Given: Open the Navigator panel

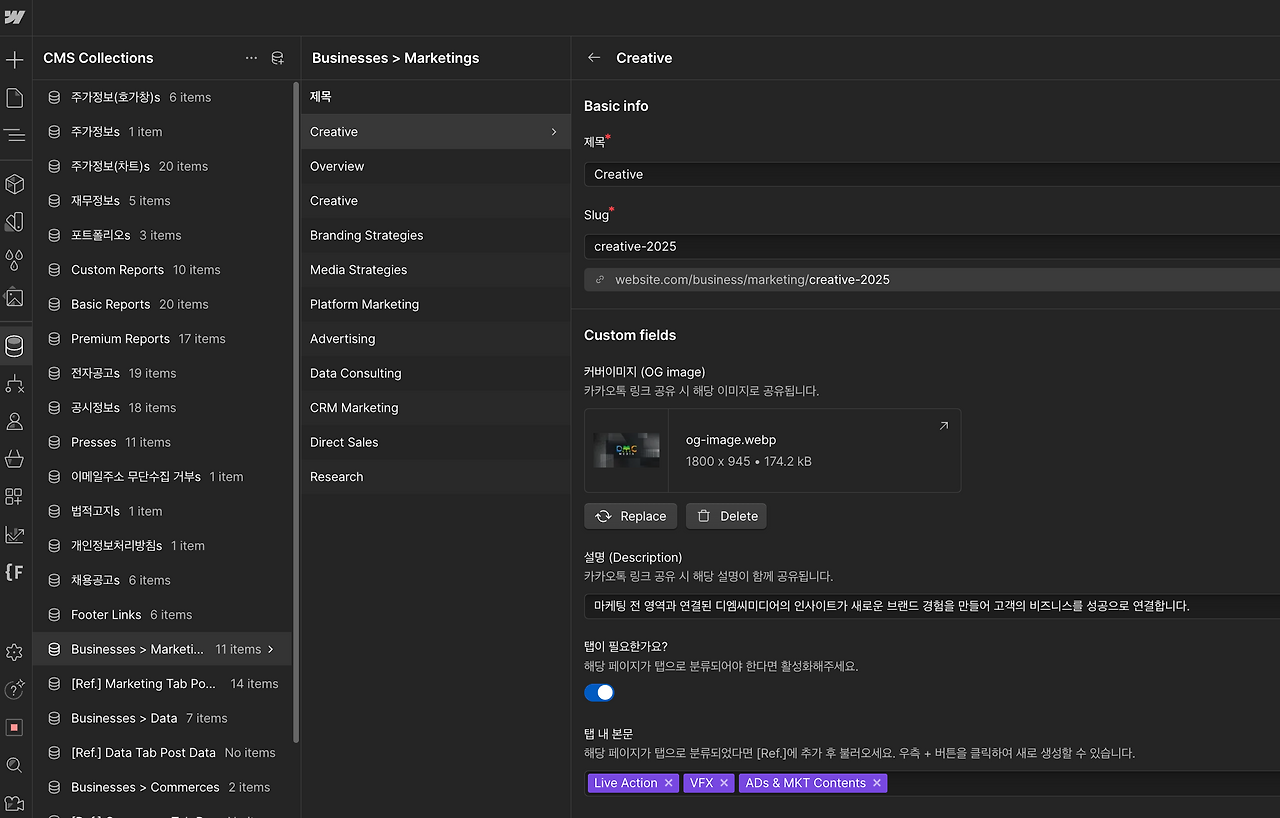Looking at the screenshot, I should click(x=15, y=134).
